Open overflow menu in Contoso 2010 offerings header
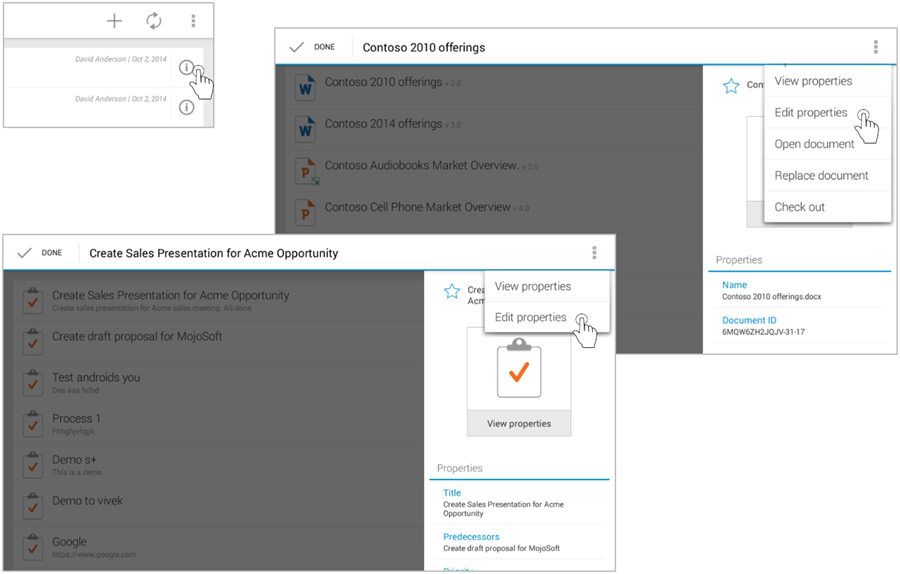900x574 pixels. [875, 47]
